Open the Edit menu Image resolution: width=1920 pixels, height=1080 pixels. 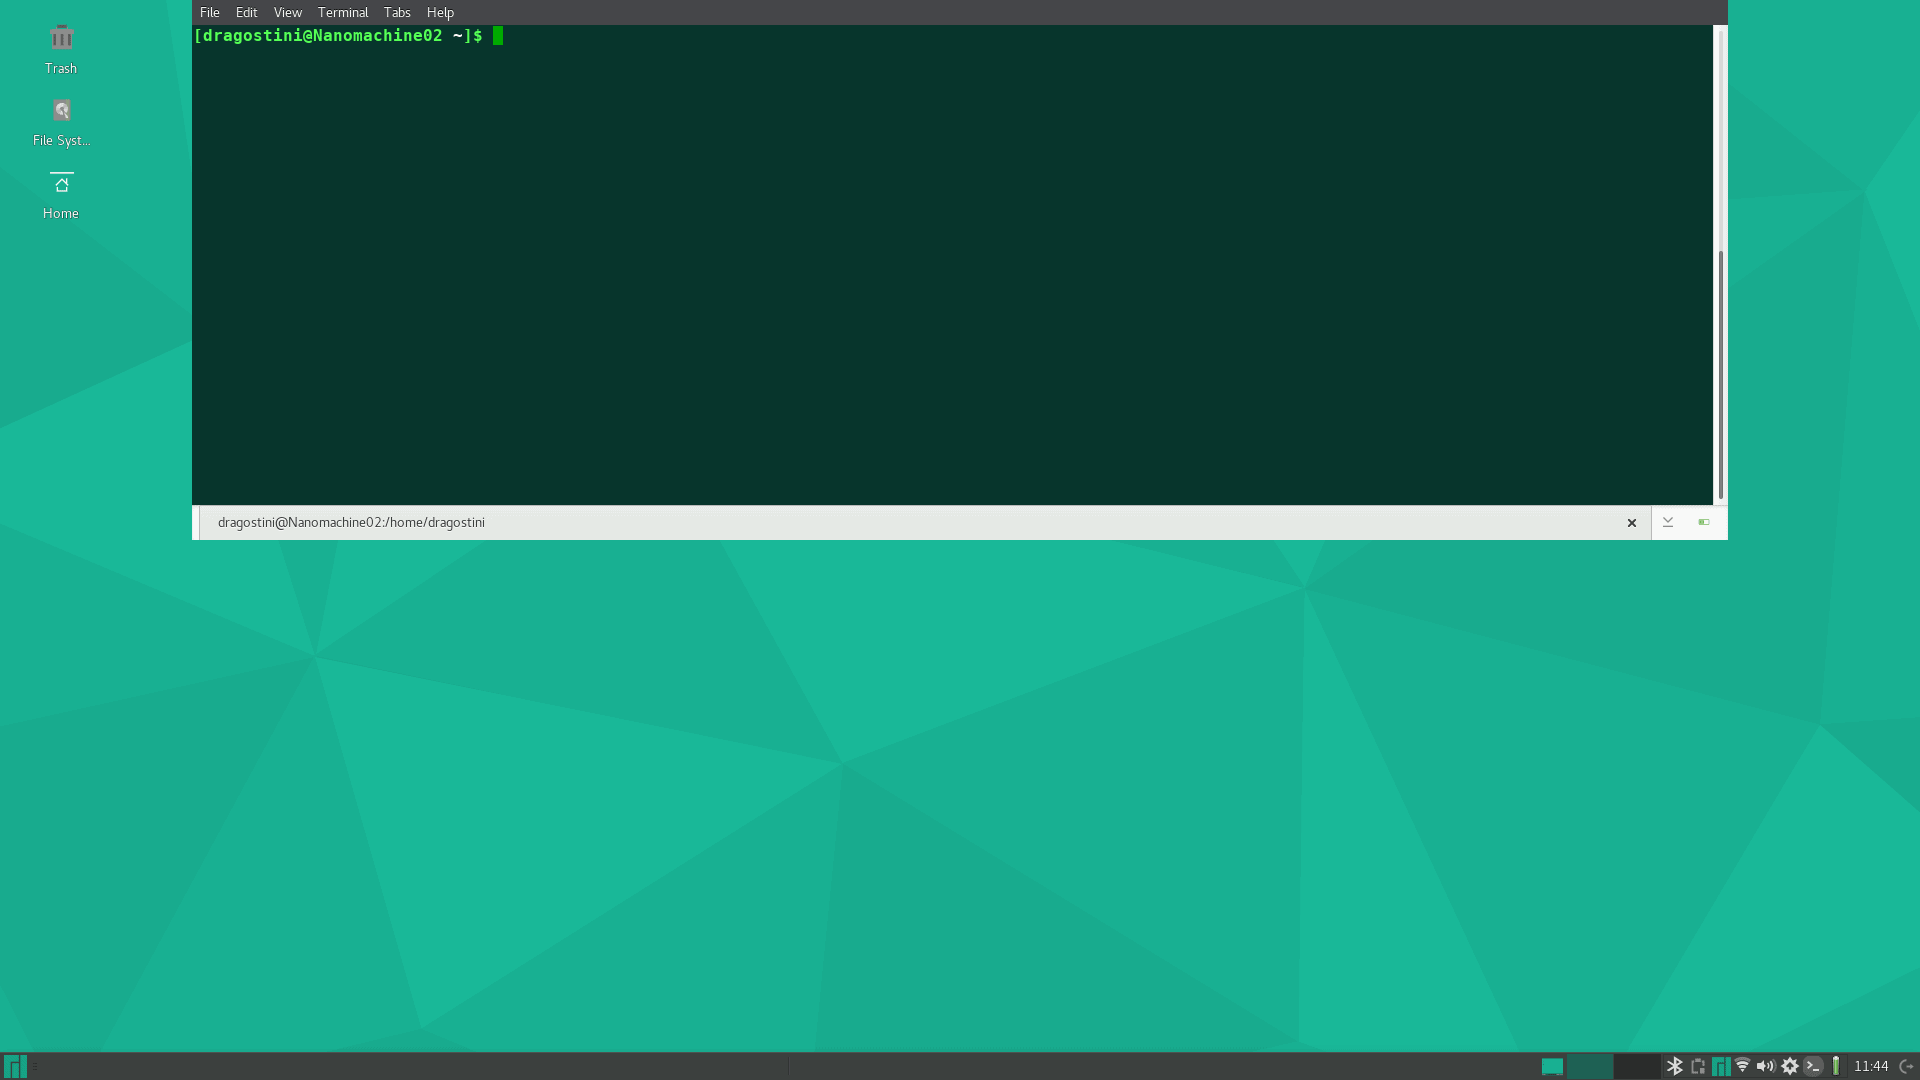pos(246,12)
